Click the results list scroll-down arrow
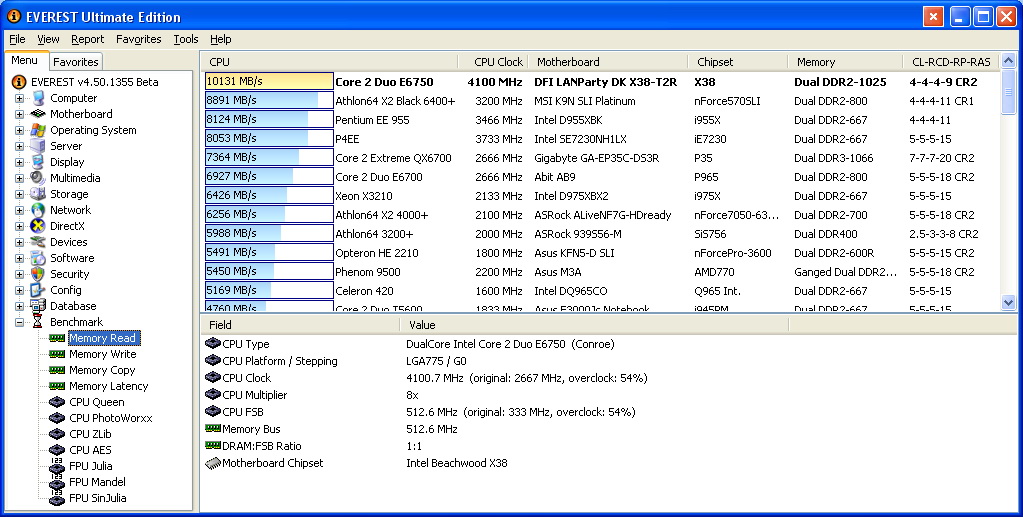 point(1008,302)
